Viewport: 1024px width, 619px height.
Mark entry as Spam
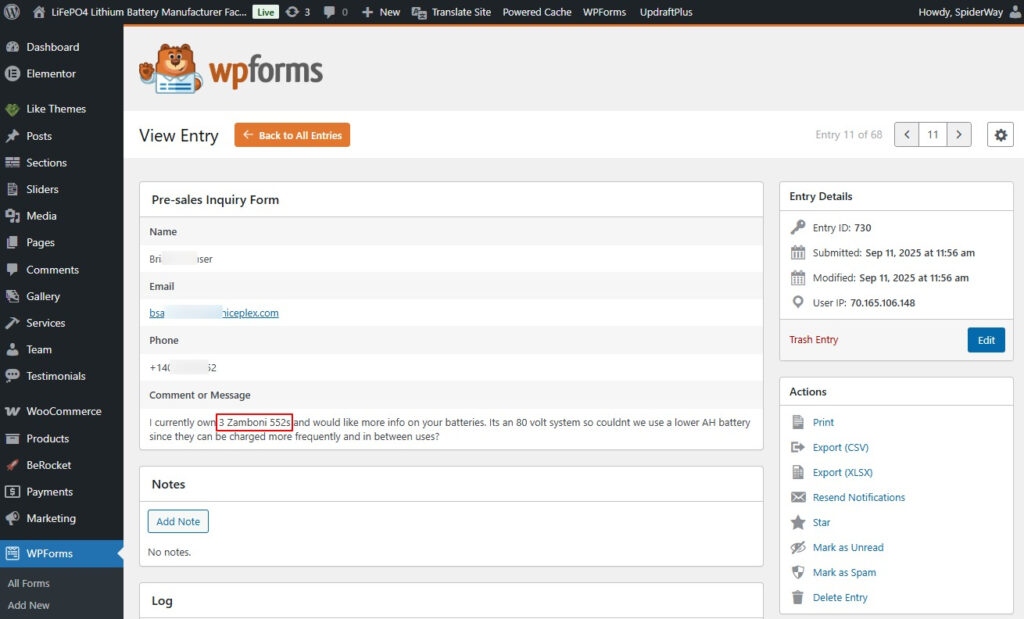[844, 572]
